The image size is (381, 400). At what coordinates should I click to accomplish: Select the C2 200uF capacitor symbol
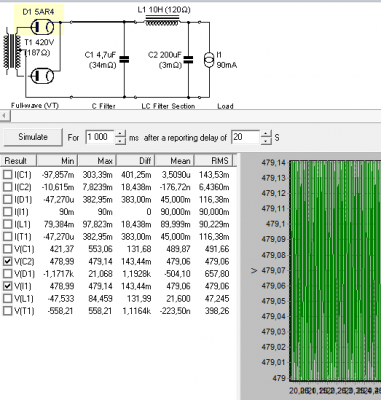pyautogui.click(x=188, y=60)
